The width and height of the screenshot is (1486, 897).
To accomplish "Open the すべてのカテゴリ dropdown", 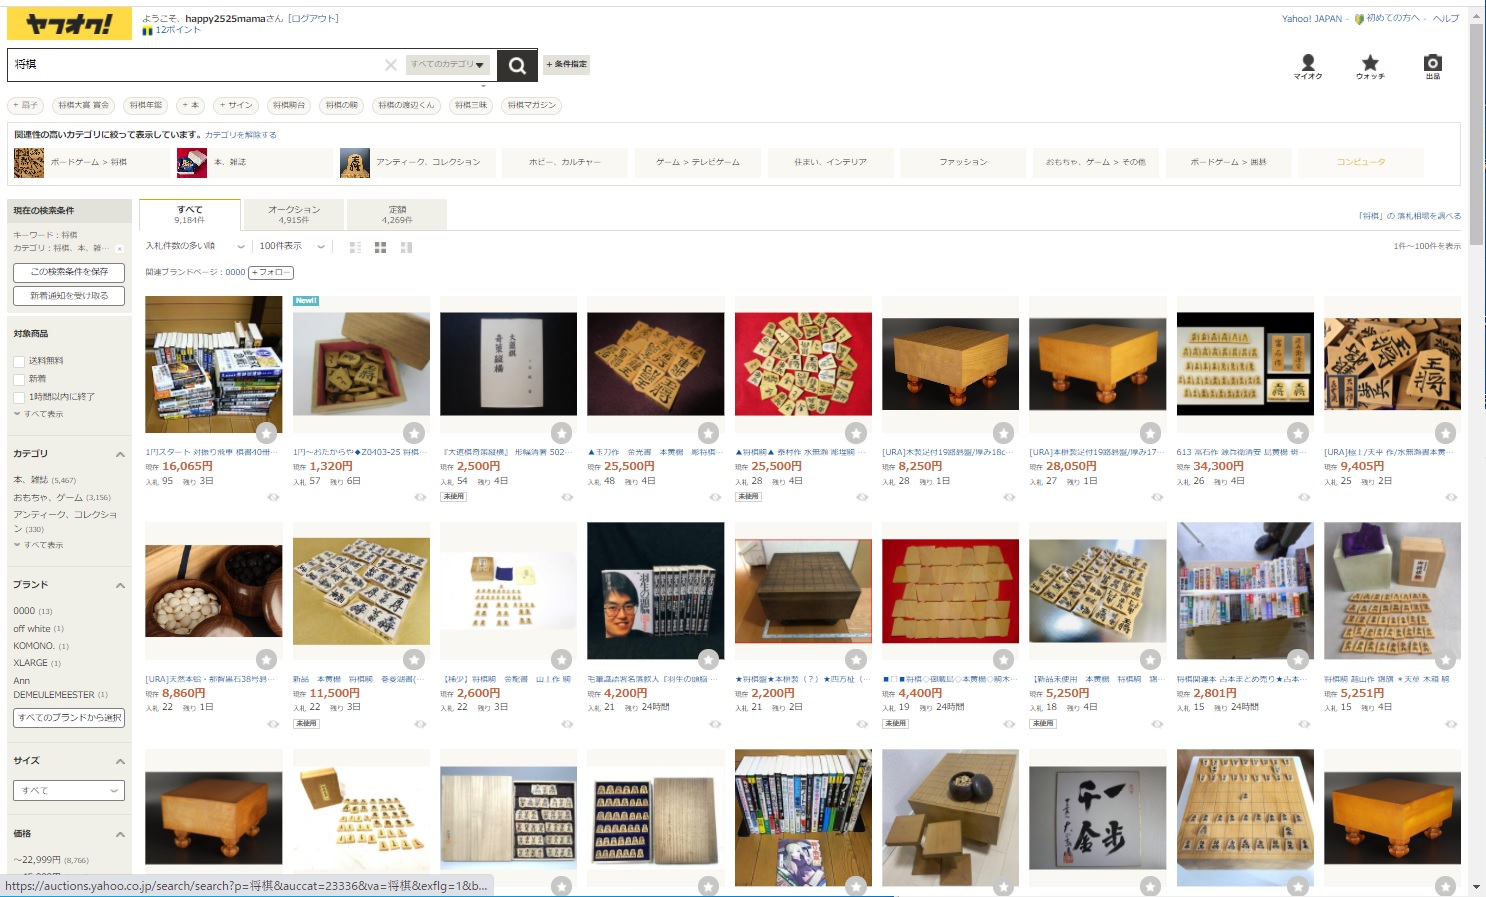I will [448, 65].
